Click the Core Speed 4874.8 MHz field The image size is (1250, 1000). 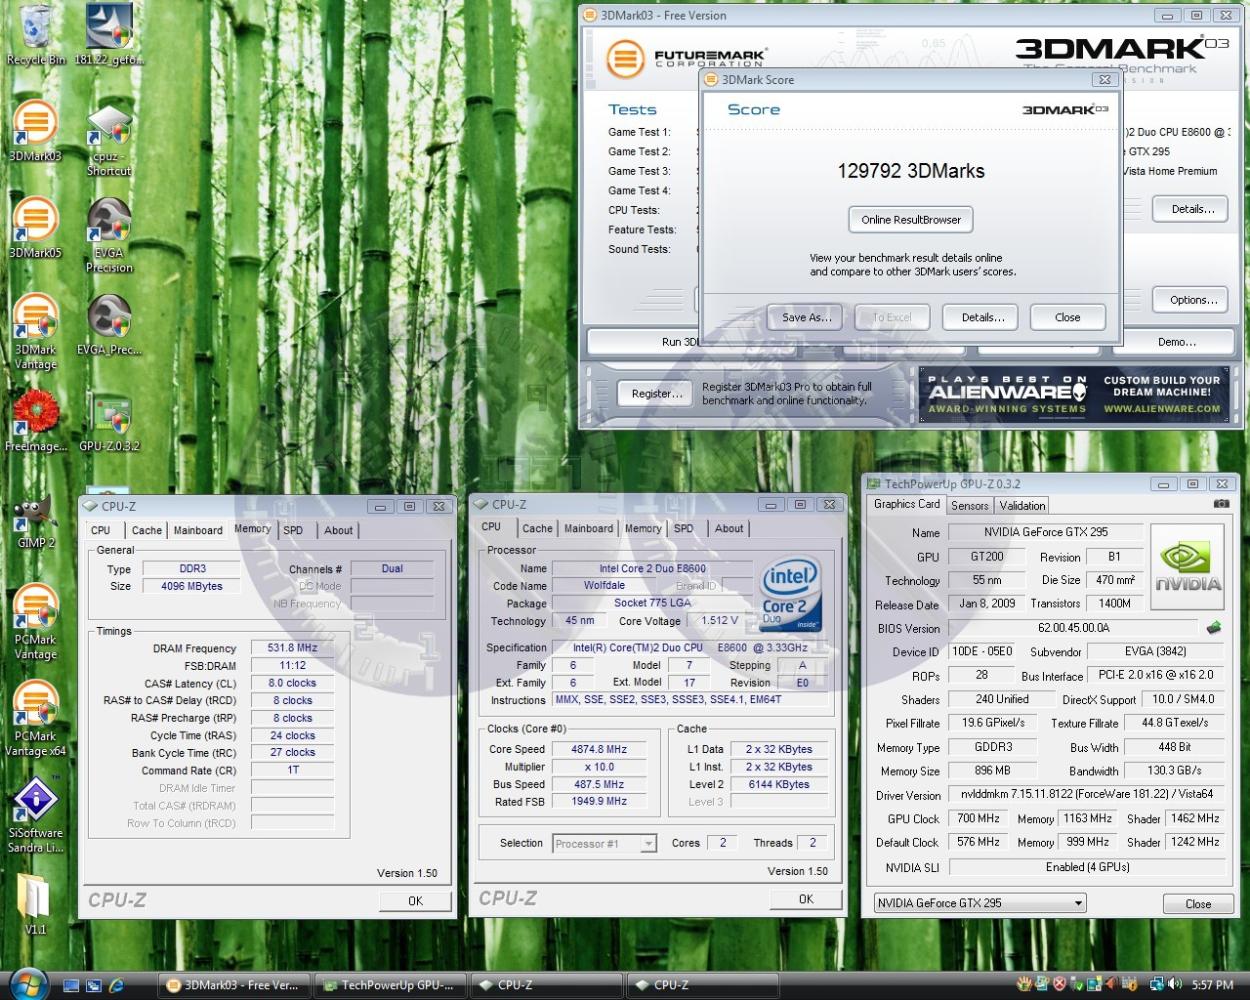point(600,749)
